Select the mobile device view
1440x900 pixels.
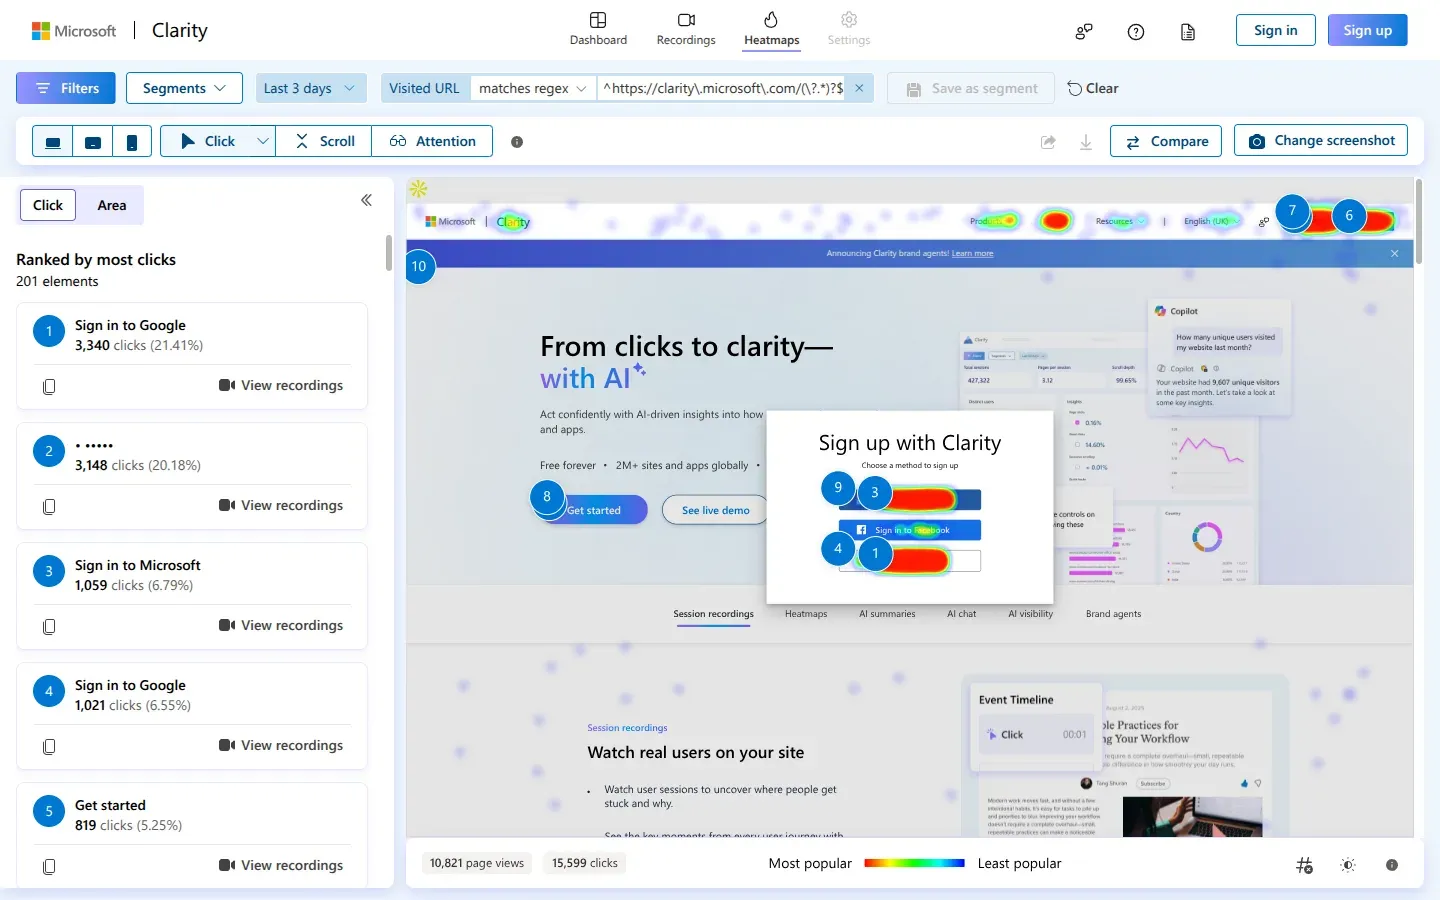pyautogui.click(x=132, y=142)
